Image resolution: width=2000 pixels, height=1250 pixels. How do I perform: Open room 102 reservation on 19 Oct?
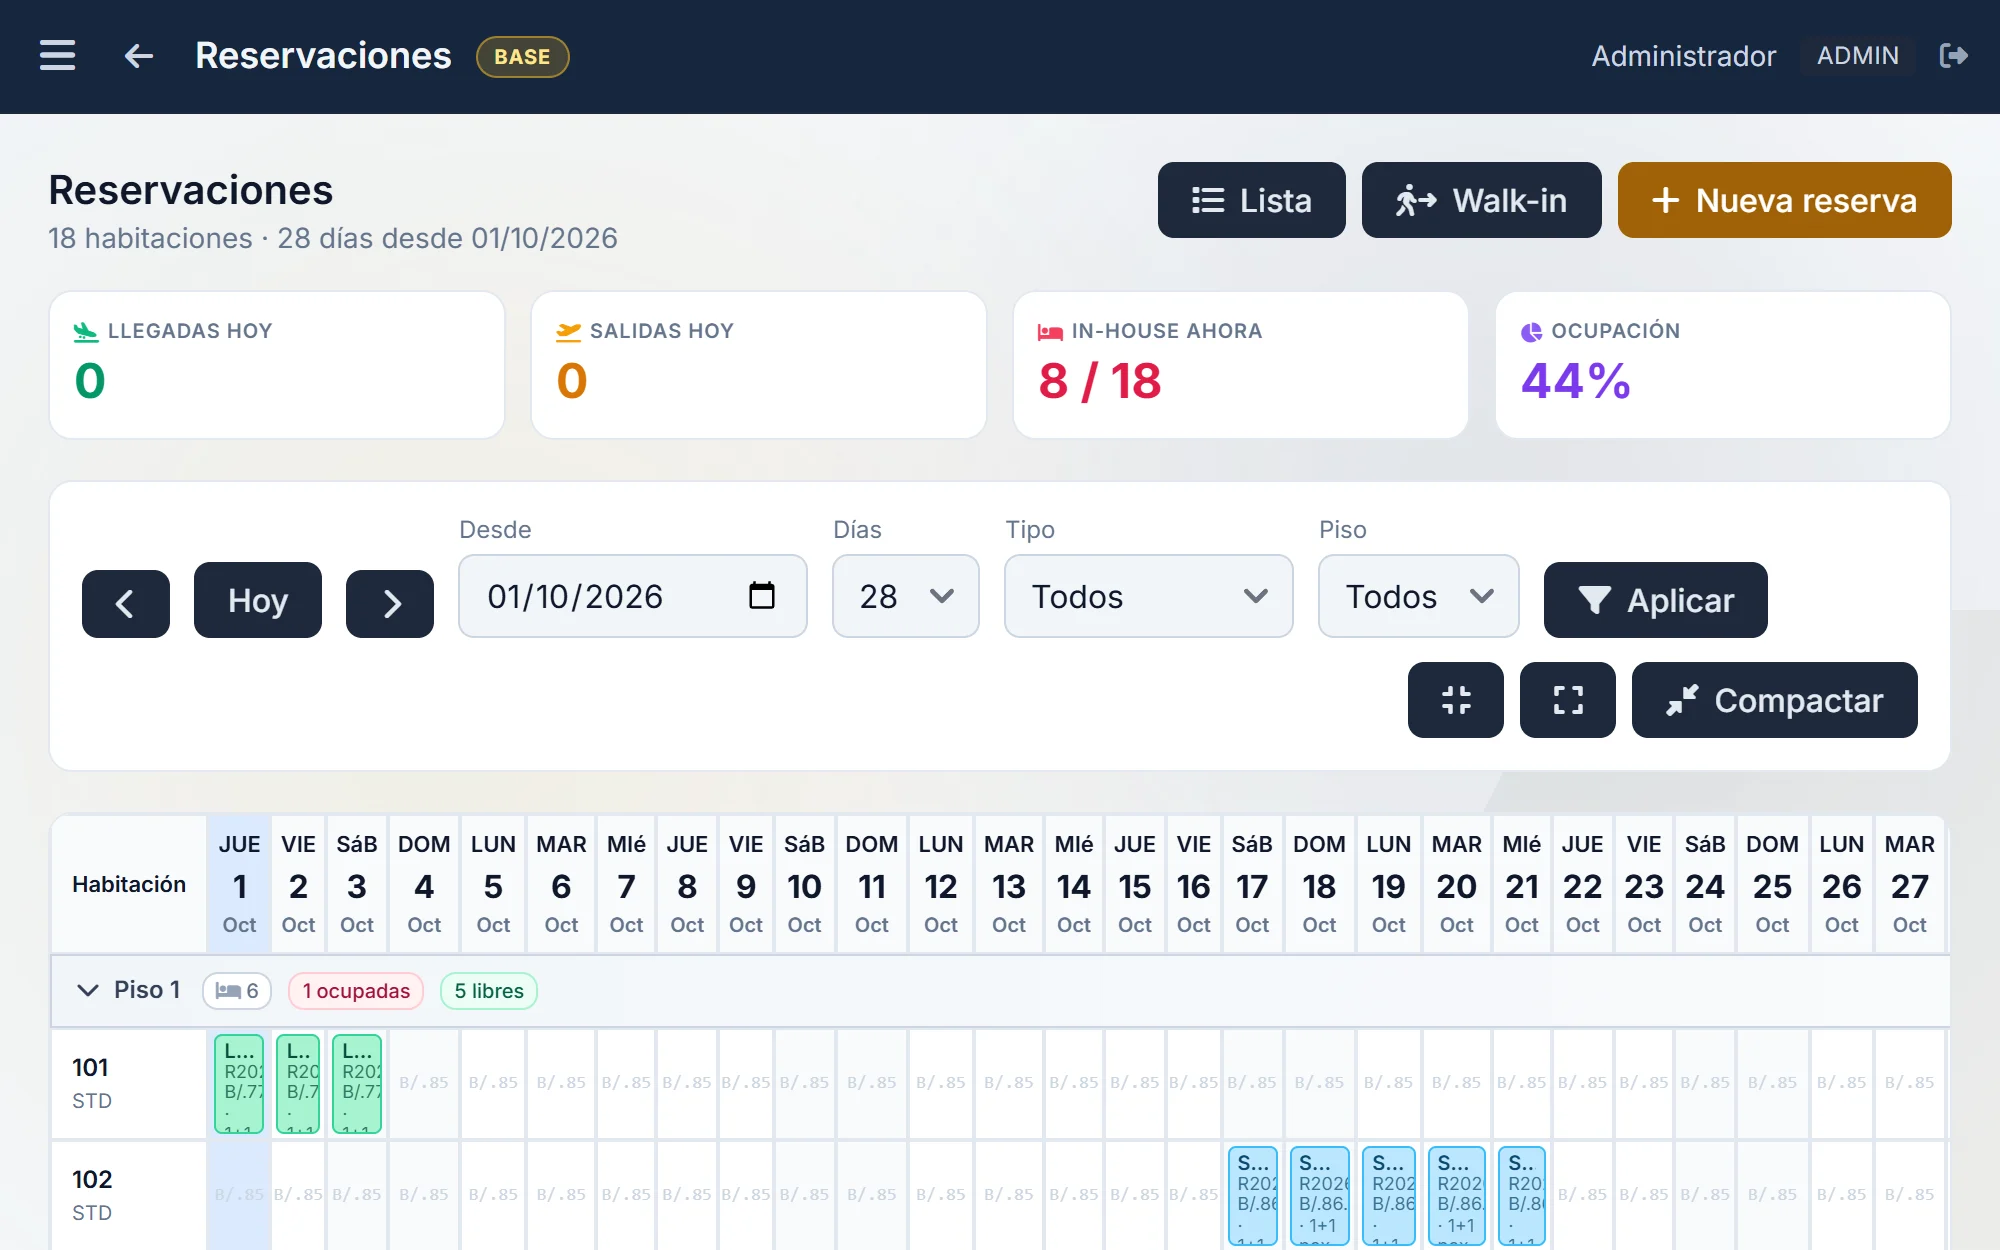tap(1389, 1196)
